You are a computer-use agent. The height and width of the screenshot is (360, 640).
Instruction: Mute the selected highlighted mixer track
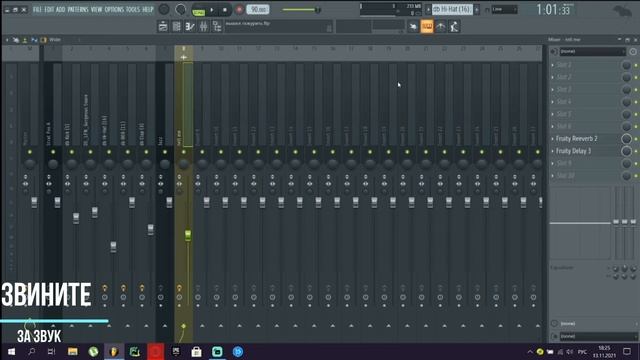tap(184, 152)
